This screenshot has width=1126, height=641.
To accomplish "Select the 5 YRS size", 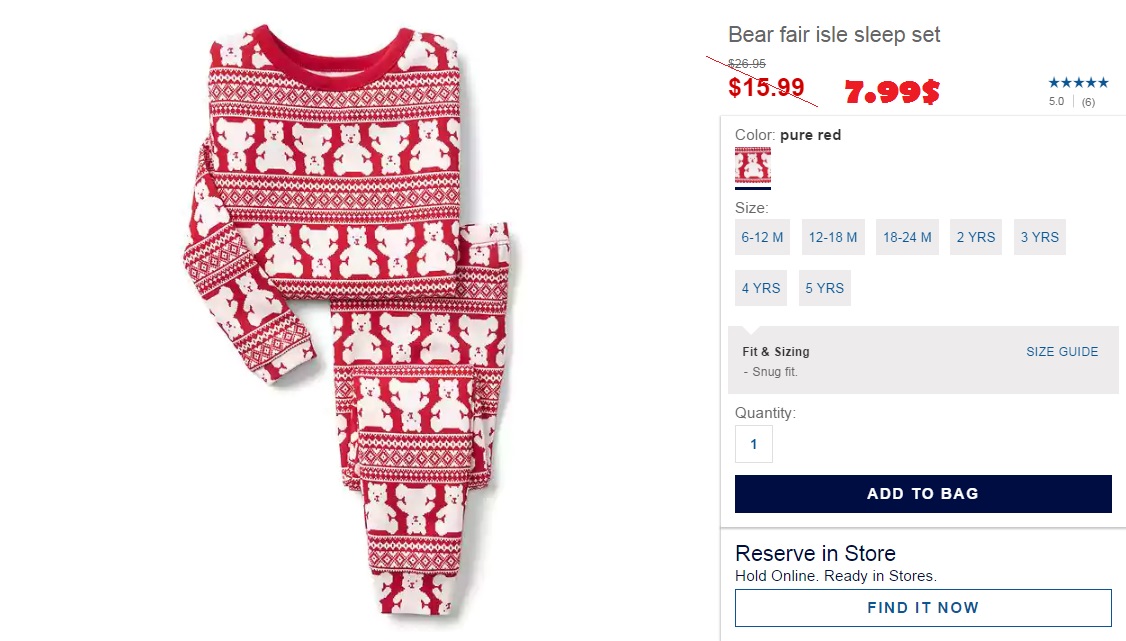I will (825, 288).
